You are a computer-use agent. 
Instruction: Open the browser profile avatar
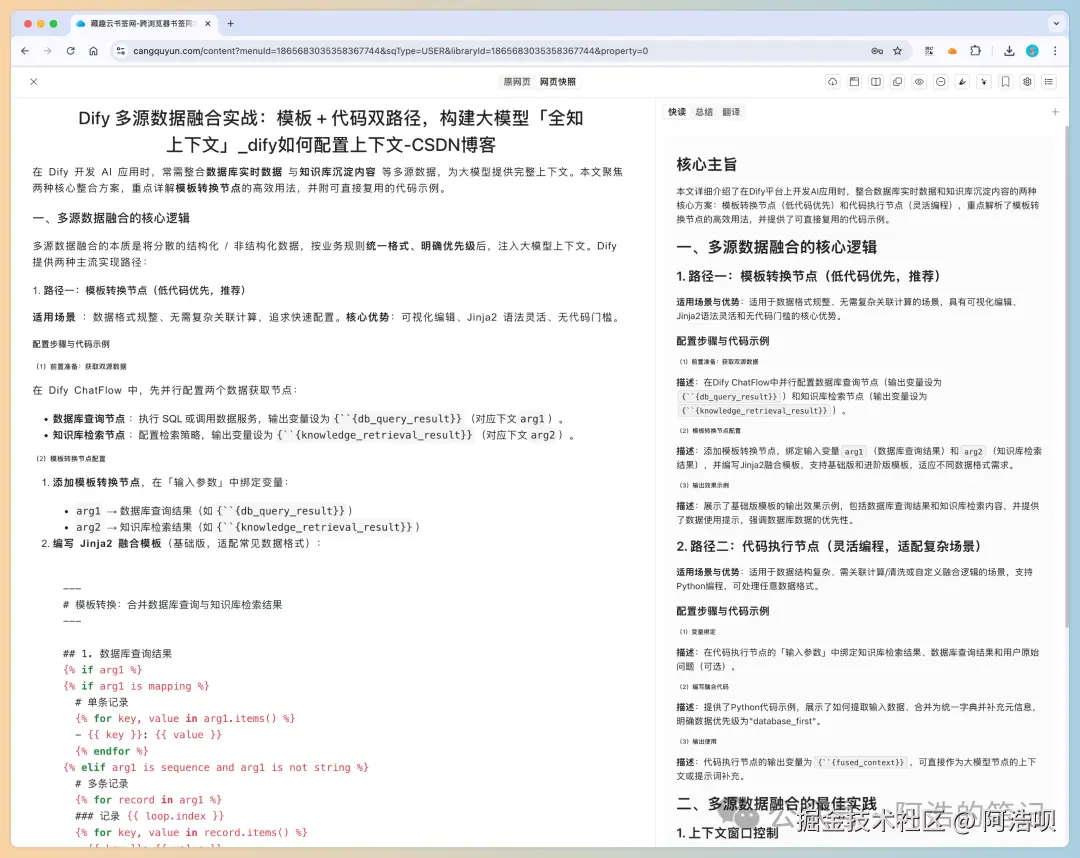[x=1032, y=51]
